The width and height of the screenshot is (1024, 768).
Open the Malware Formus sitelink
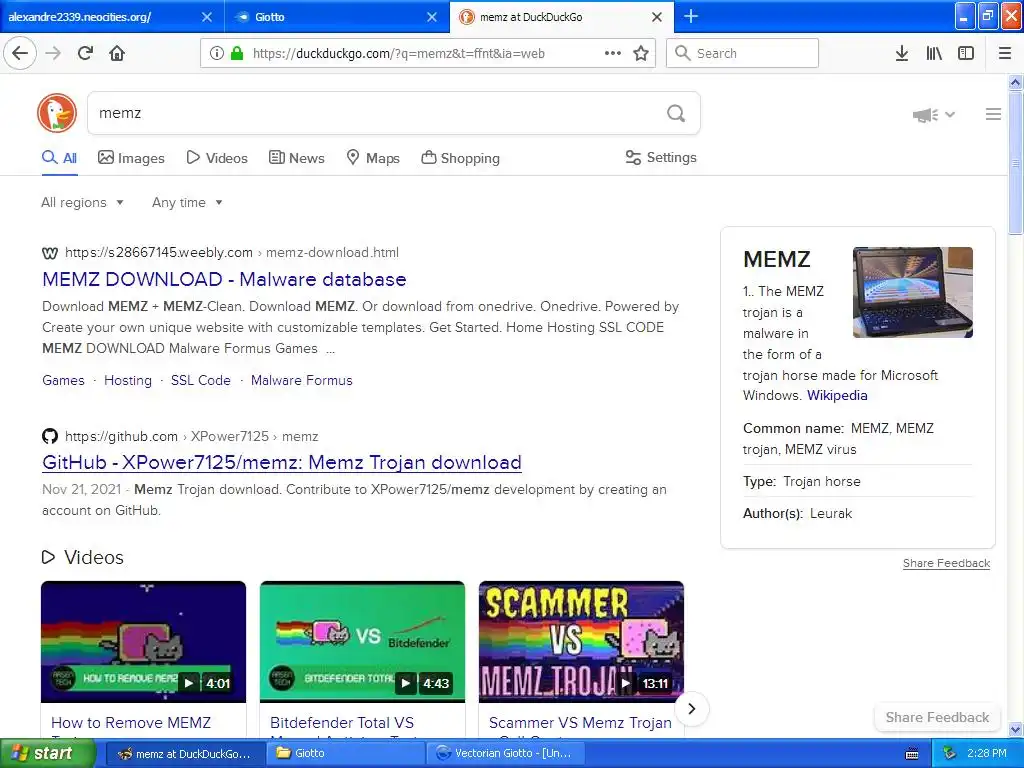point(302,380)
